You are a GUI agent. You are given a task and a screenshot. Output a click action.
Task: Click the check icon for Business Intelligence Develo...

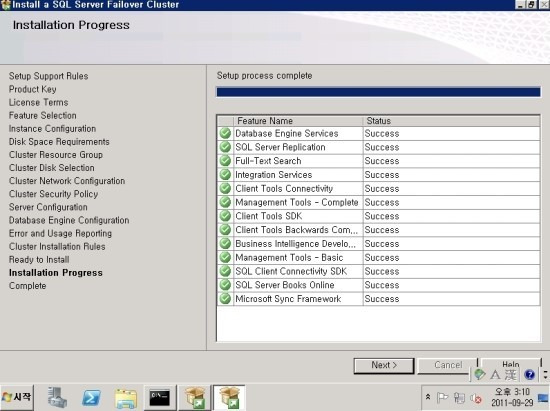(x=225, y=244)
